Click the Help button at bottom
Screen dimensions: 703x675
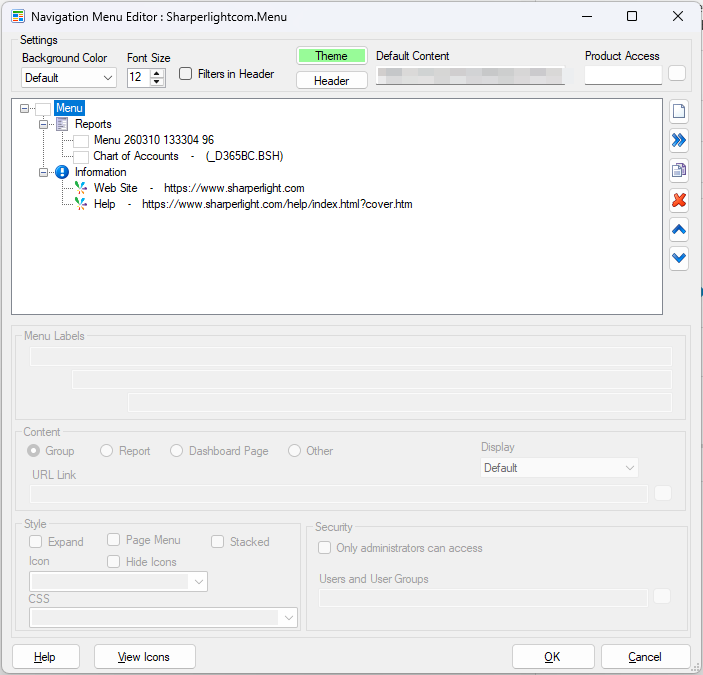coord(46,657)
